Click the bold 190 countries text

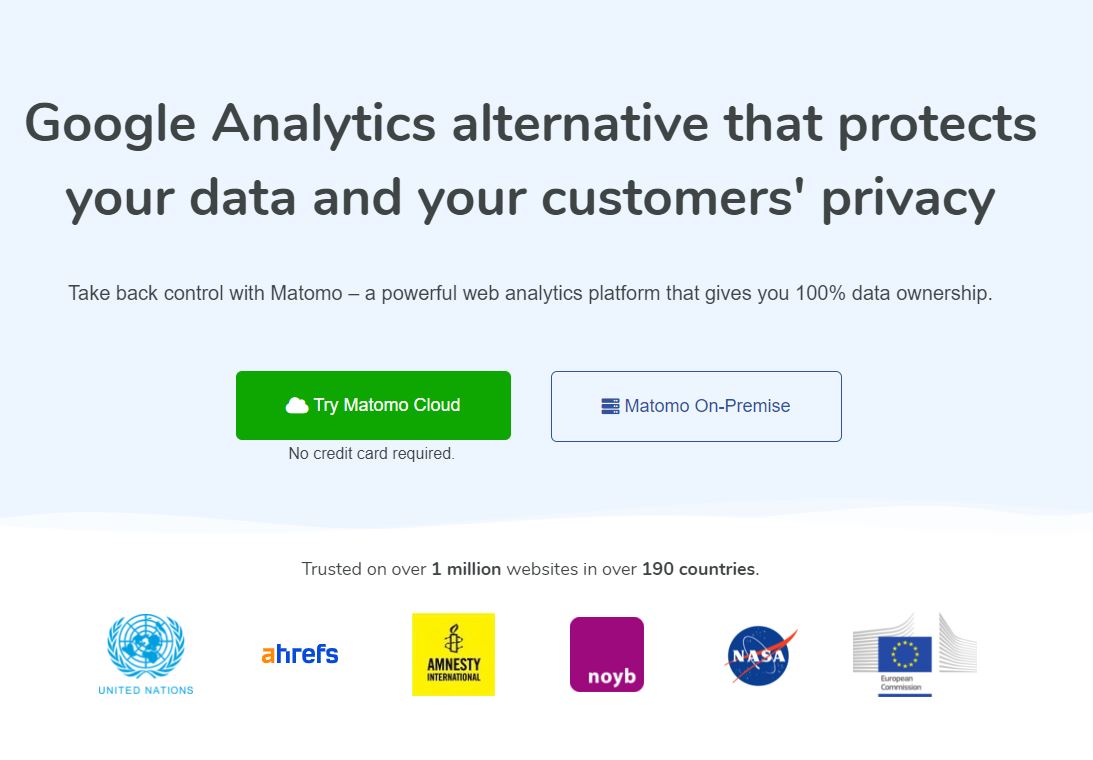(698, 569)
